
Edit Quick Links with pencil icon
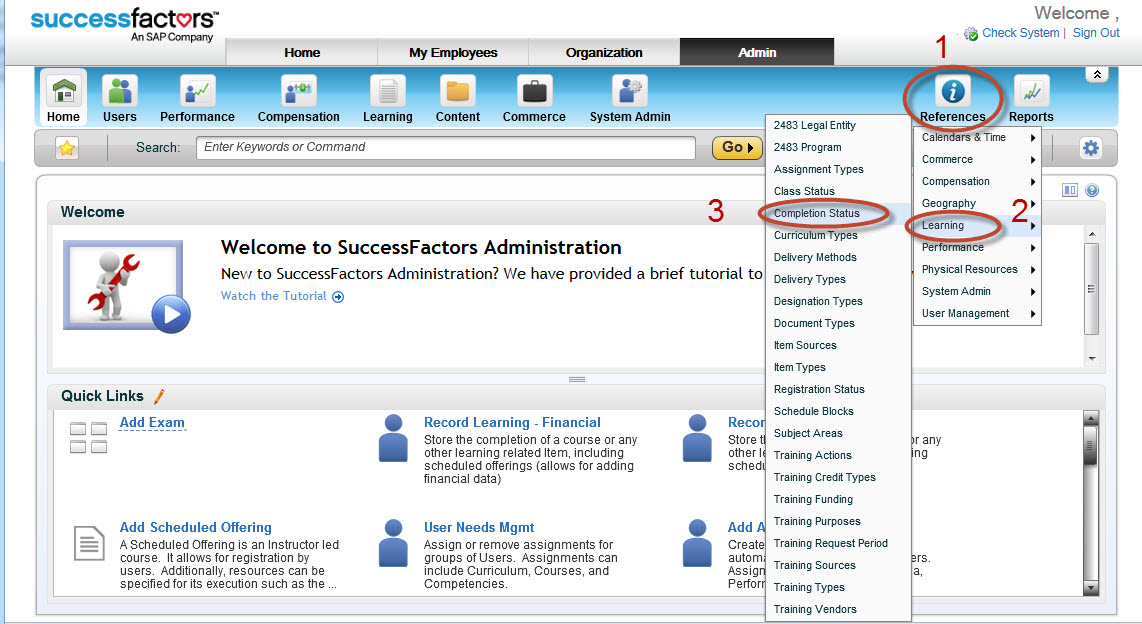(x=159, y=396)
